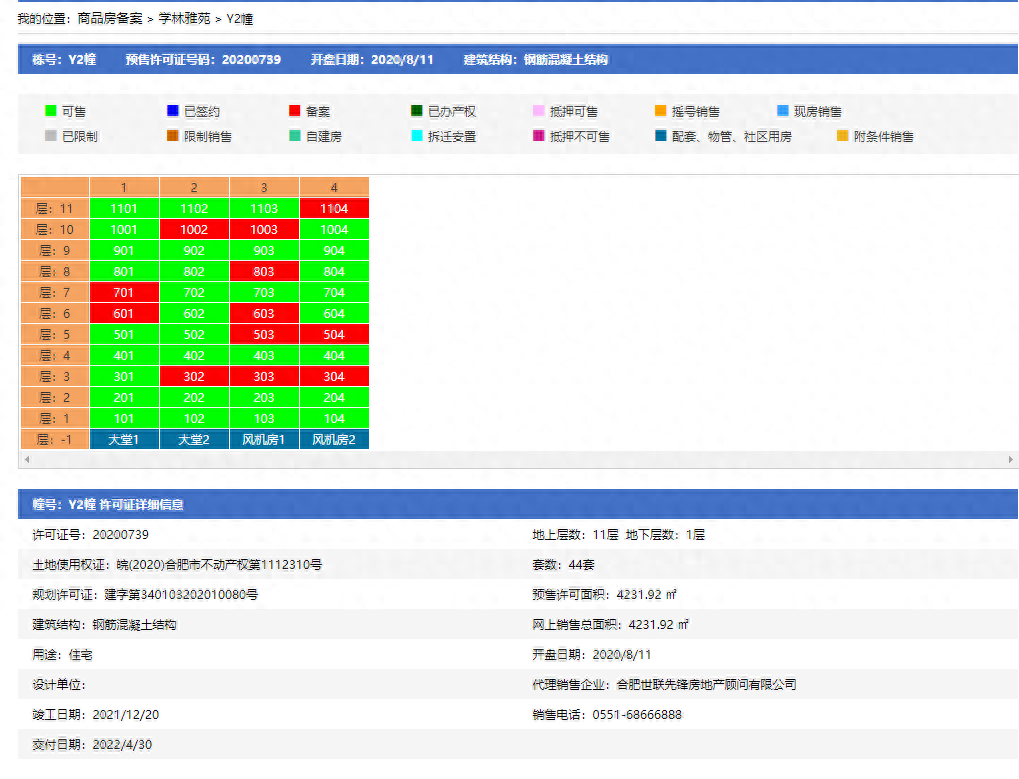Image resolution: width=1019 pixels, height=779 pixels.
Task: Go to 学林雅苑 breadcrumb link
Action: (185, 19)
